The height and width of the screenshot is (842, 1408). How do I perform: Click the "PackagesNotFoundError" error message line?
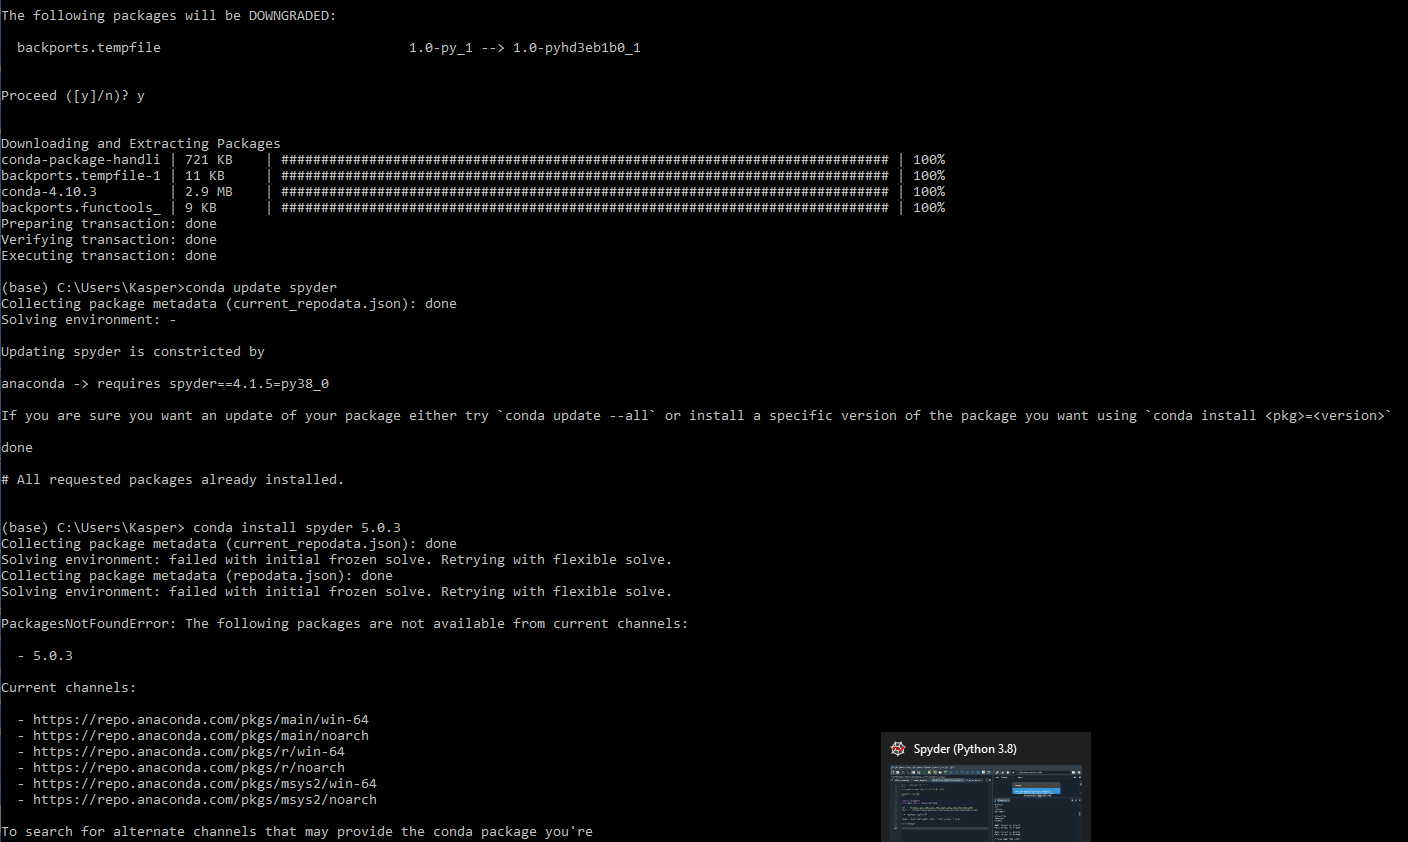coord(345,624)
